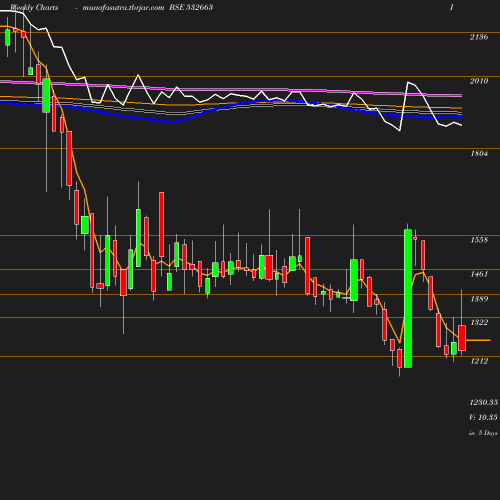
Task: Click the 1389 price level label
Action: [479, 299]
